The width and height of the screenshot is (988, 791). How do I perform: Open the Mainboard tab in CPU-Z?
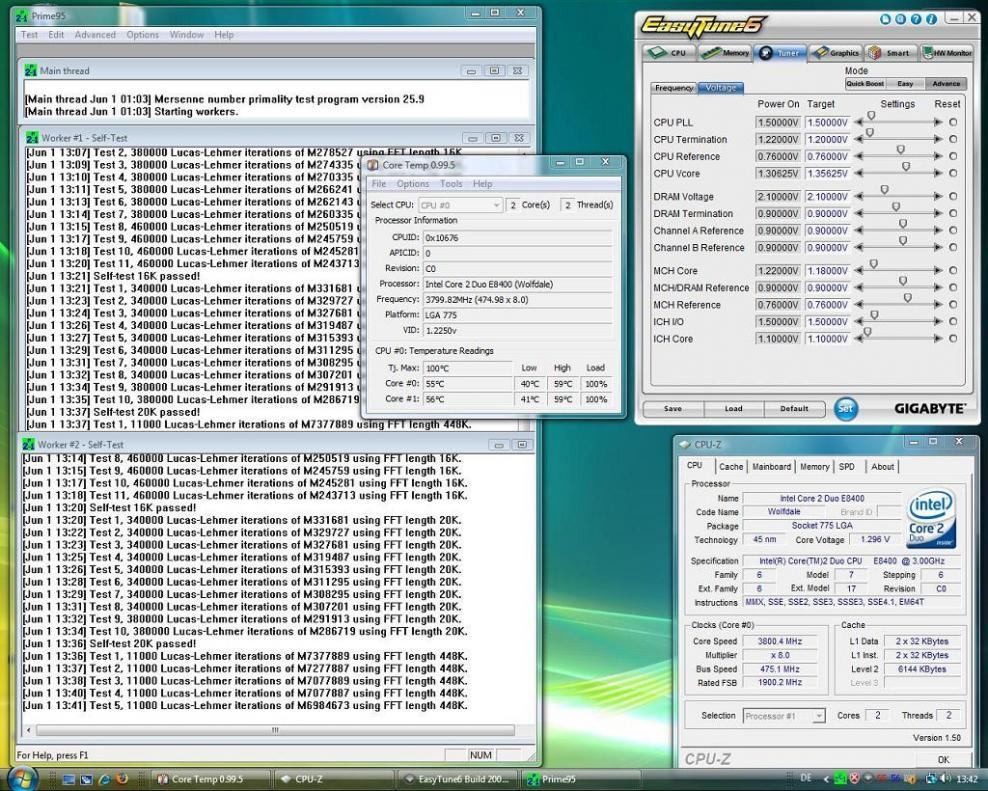771,466
